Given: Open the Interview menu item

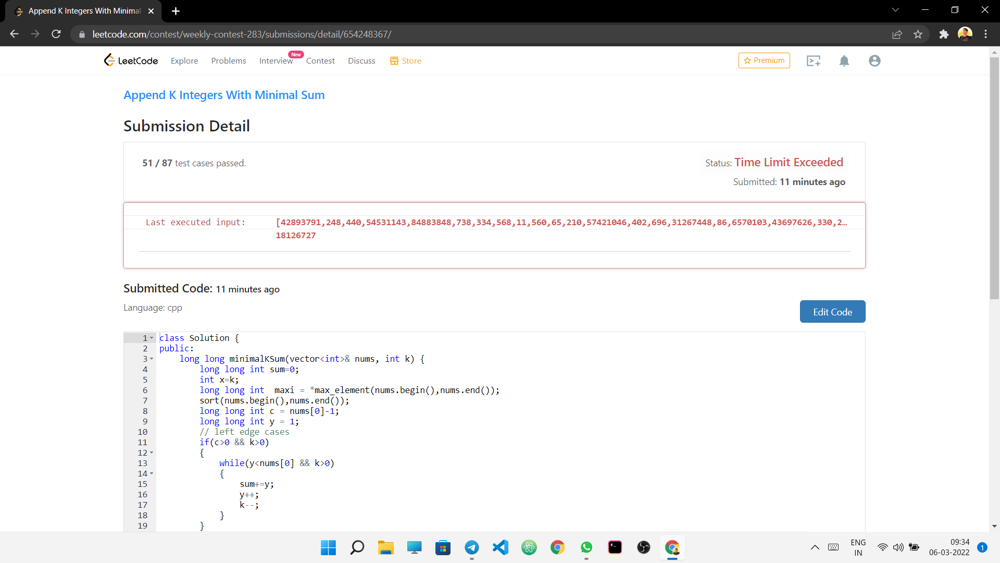Looking at the screenshot, I should (x=276, y=61).
